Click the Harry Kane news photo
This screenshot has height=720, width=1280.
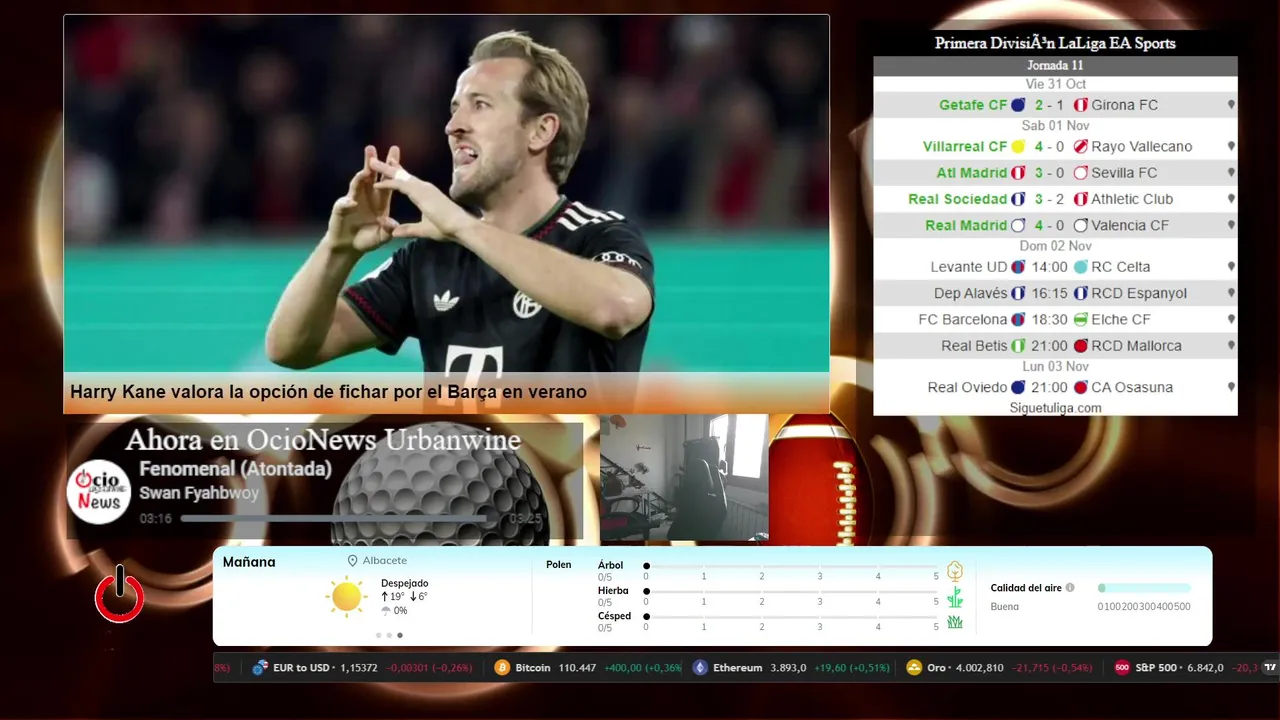pos(446,194)
